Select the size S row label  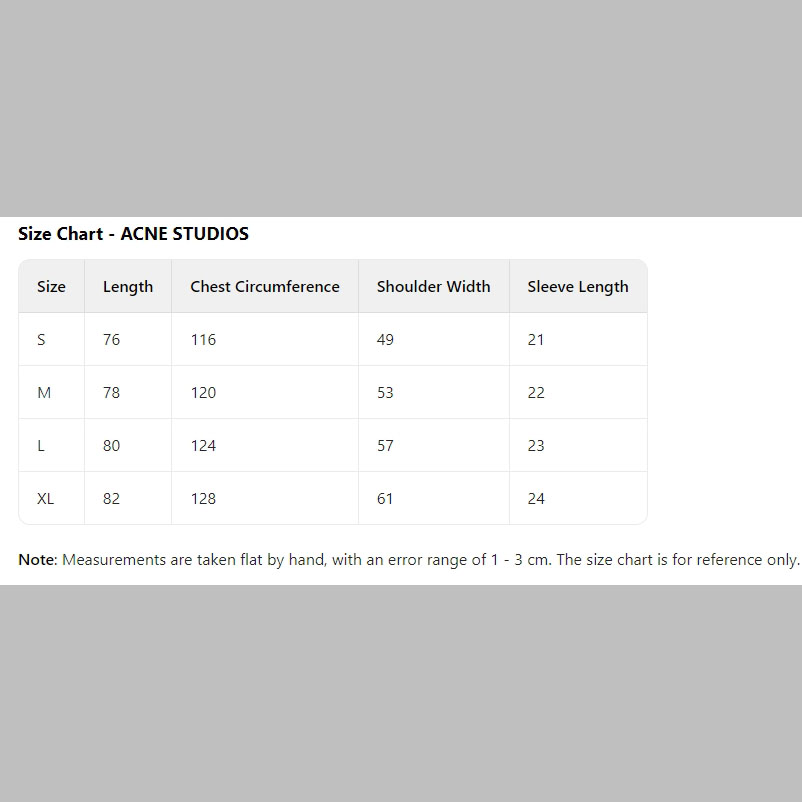41,340
